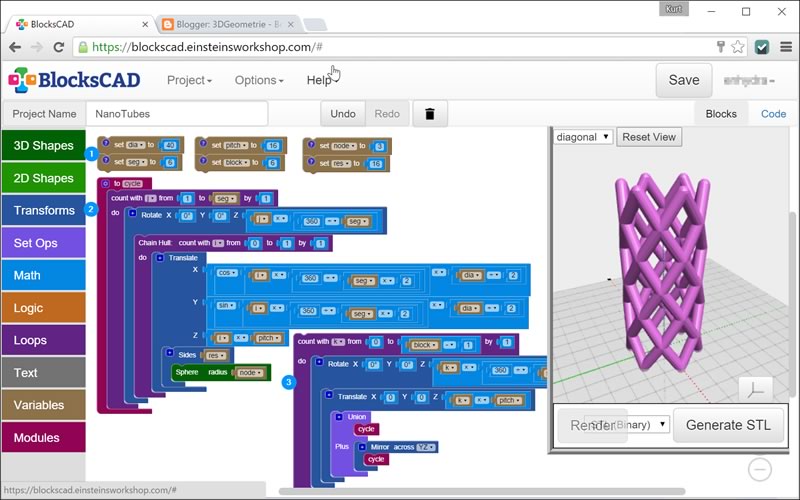Open the Project dropdown menu
This screenshot has height=500, width=800.
(189, 80)
